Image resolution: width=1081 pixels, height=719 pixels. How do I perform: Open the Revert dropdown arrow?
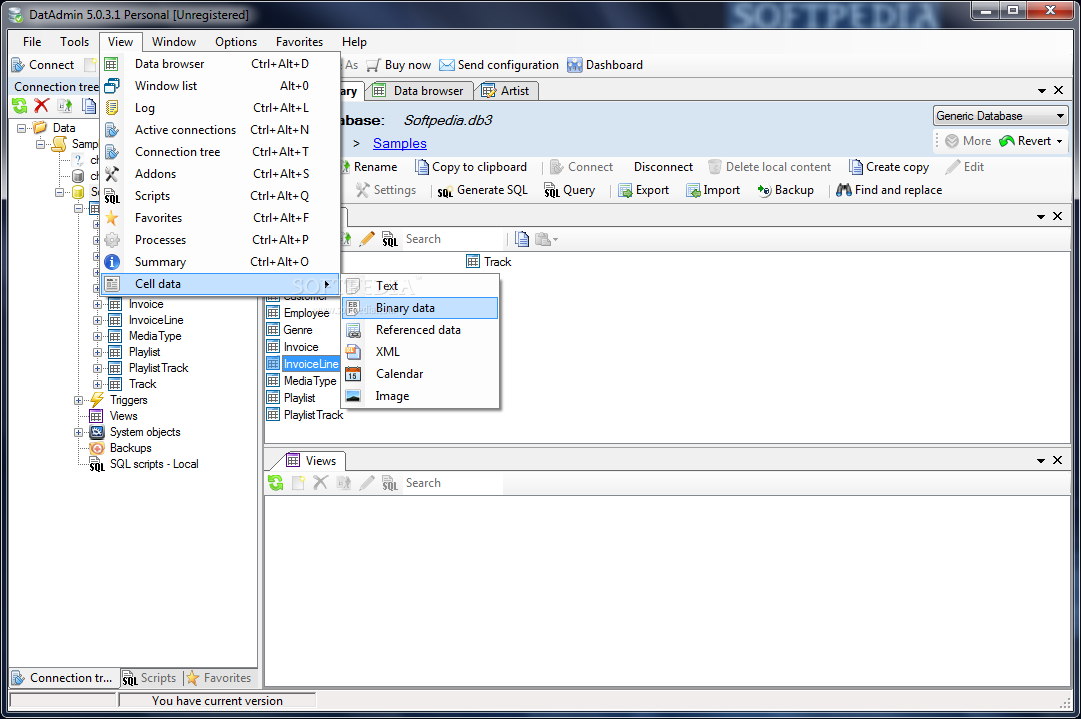point(1060,141)
